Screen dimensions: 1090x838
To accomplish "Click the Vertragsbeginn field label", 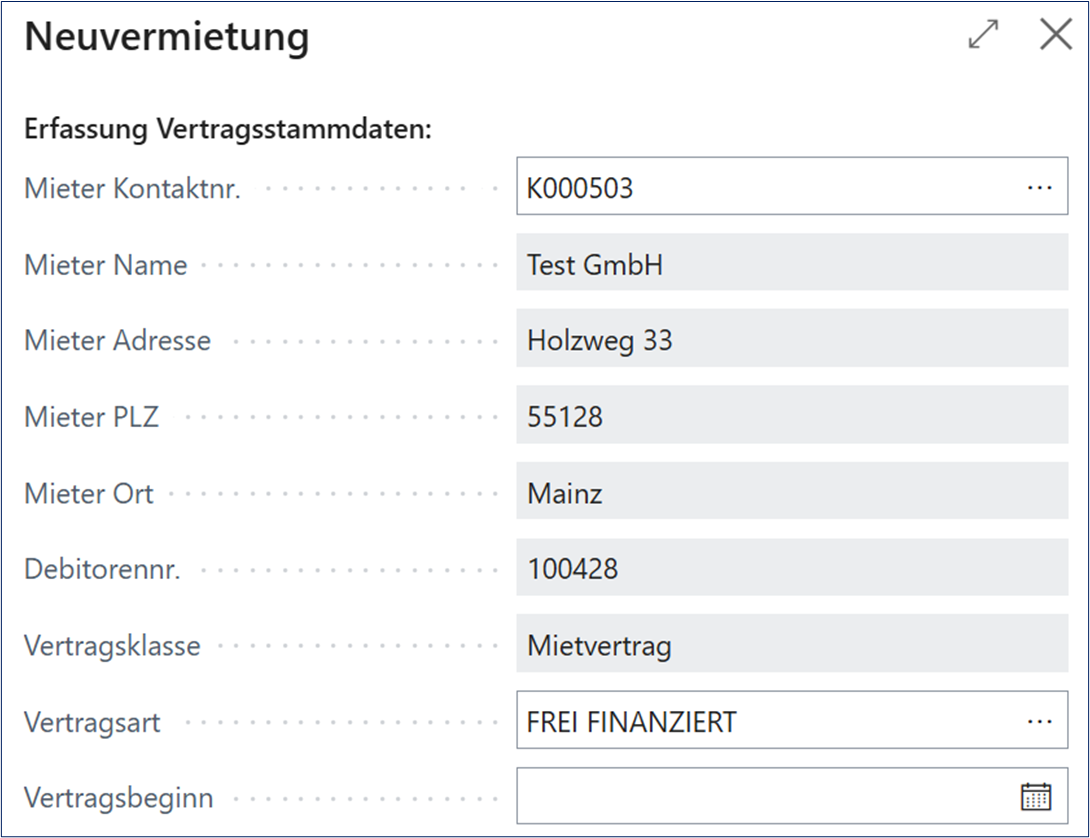I will click(119, 798).
